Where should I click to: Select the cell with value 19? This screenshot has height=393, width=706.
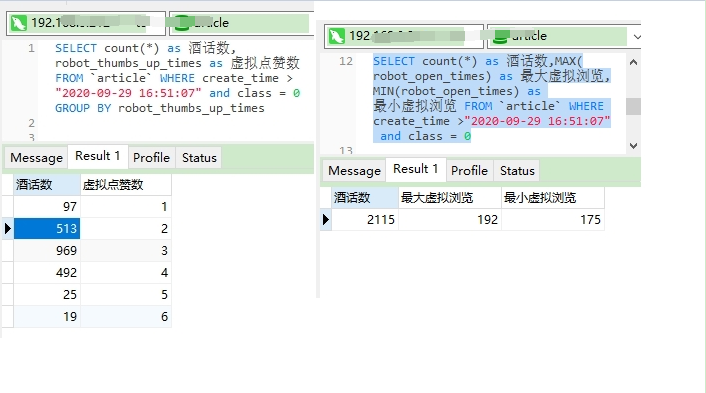[x=47, y=317]
